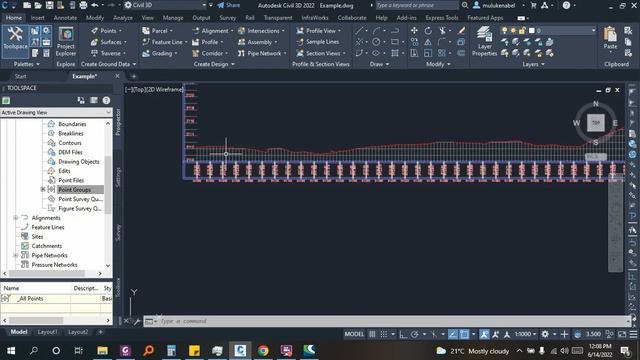Toggle polar tracking in status bar
The width and height of the screenshot is (640, 360).
[415, 334]
